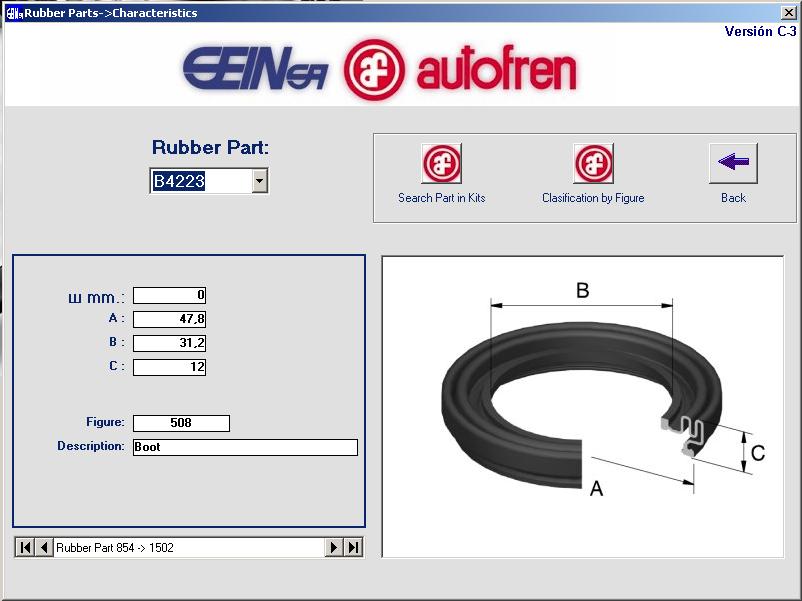802x601 pixels.
Task: Click the Versión C-3 text
Action: (760, 31)
